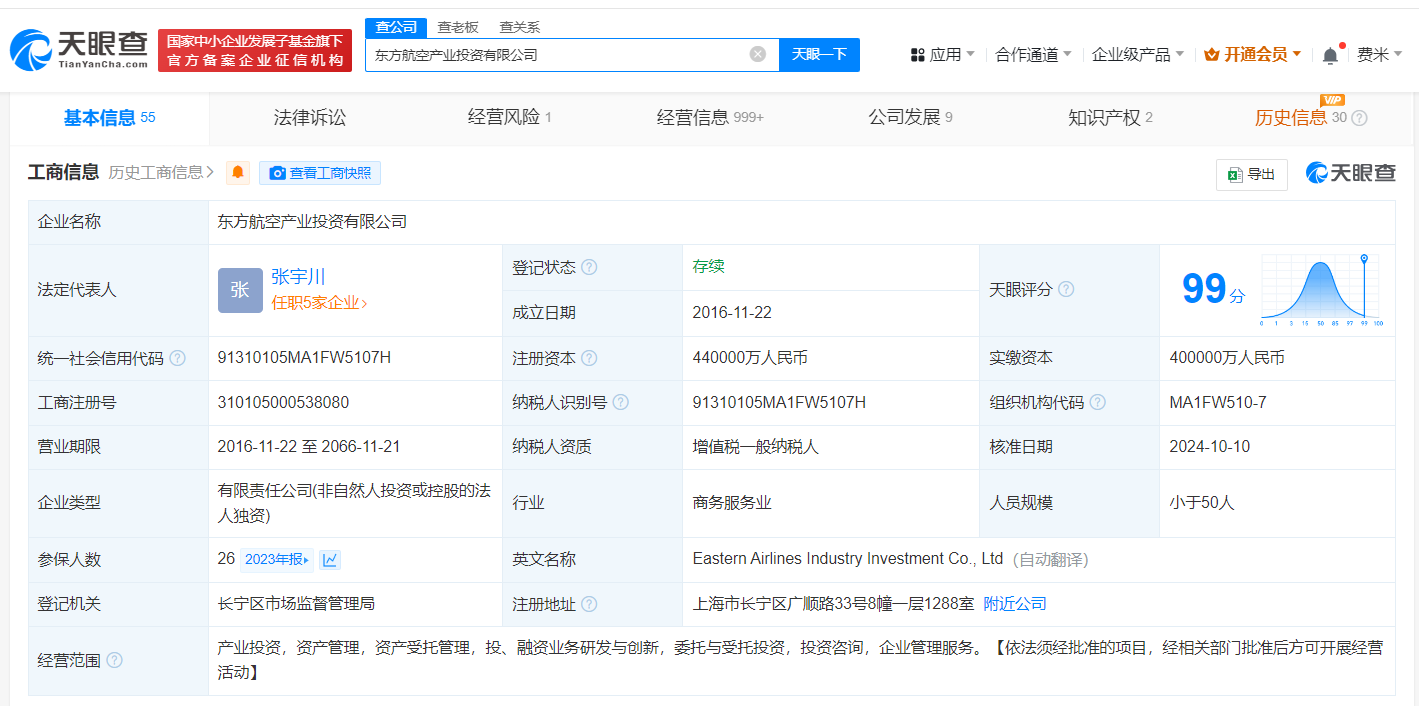
Task: Select the 查老板 search tab
Action: pyautogui.click(x=458, y=27)
